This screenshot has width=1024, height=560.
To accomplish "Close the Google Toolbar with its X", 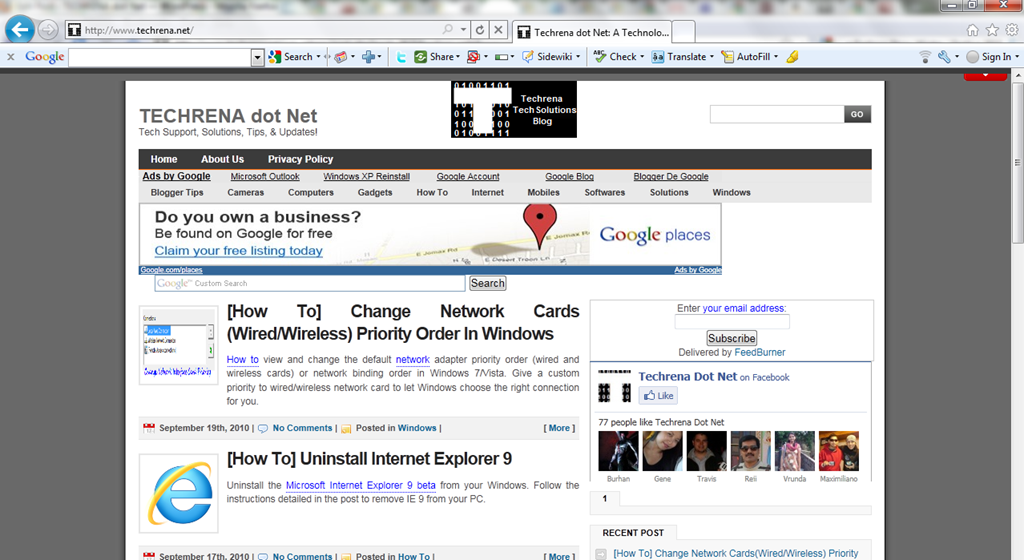I will point(10,57).
